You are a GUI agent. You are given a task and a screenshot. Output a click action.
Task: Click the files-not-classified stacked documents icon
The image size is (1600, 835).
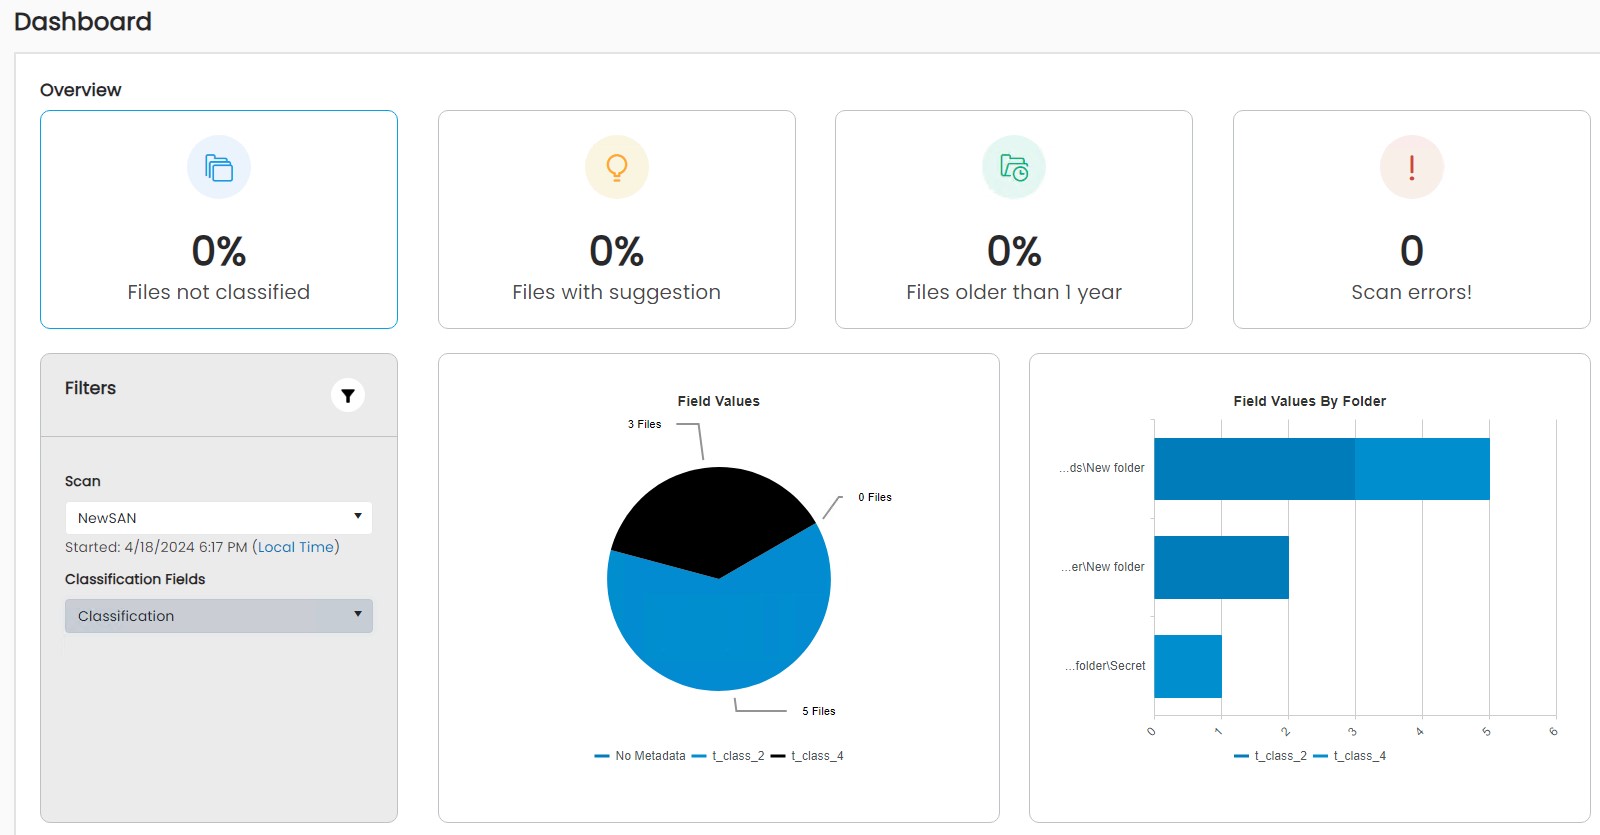click(x=219, y=167)
